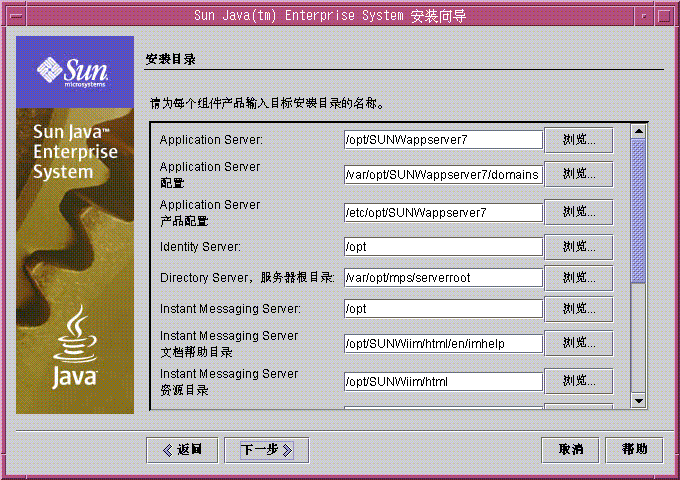Edit the /opt/SUNWiim/html/en/imhelp field
Screen dimensions: 680x480
point(443,343)
